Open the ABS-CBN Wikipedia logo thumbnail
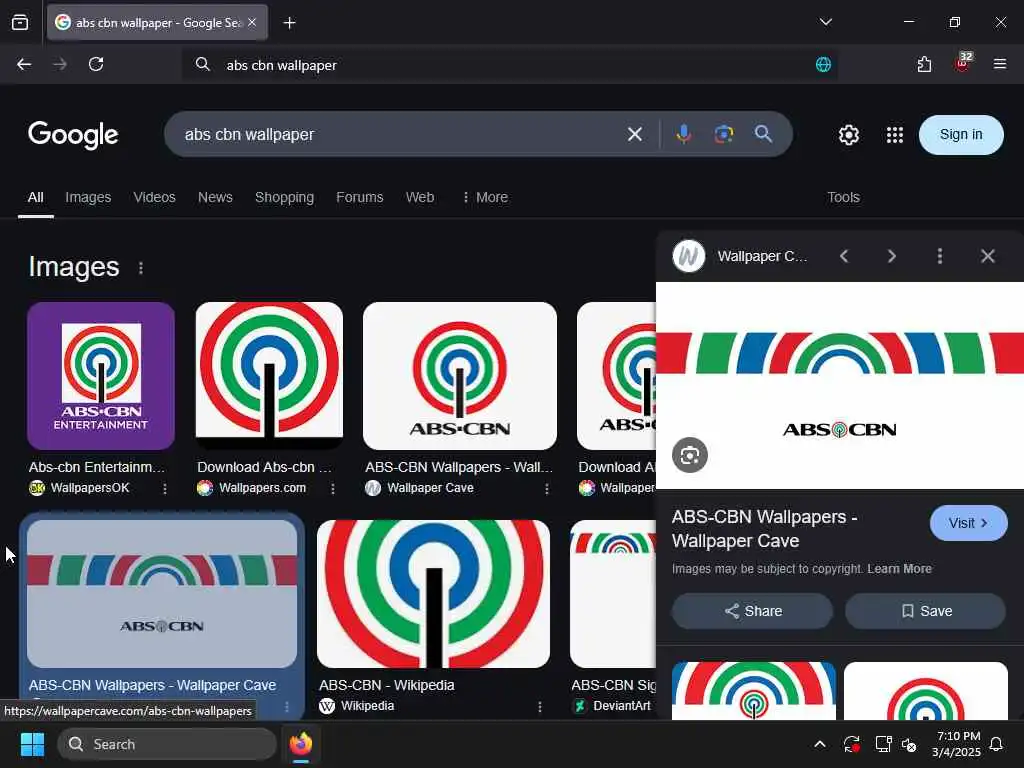 pos(433,594)
